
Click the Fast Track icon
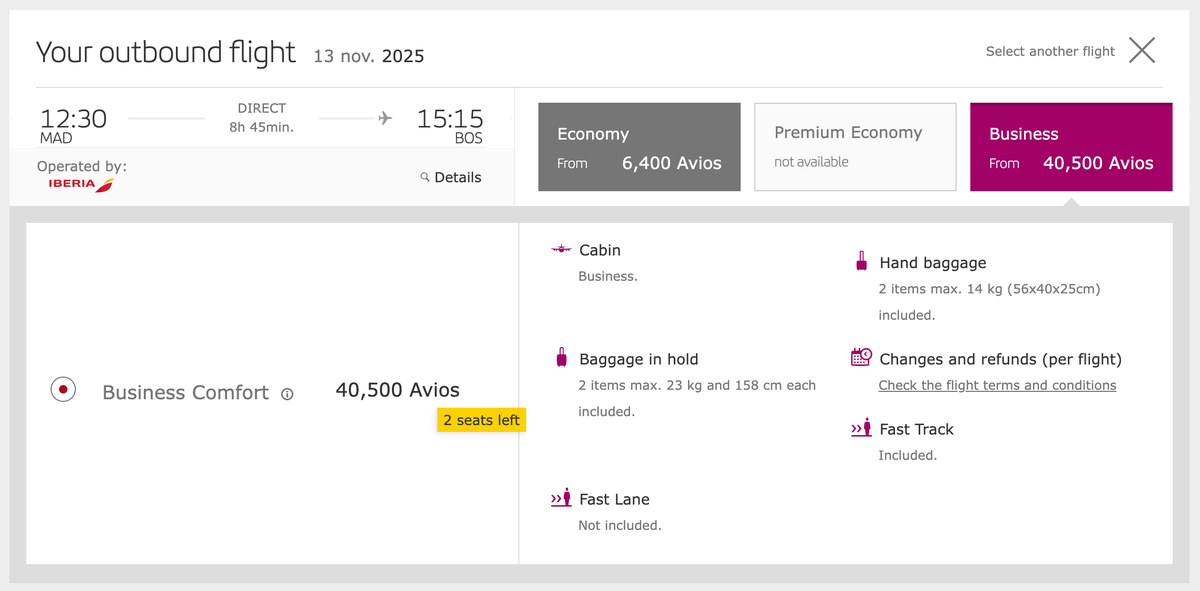[x=861, y=428]
